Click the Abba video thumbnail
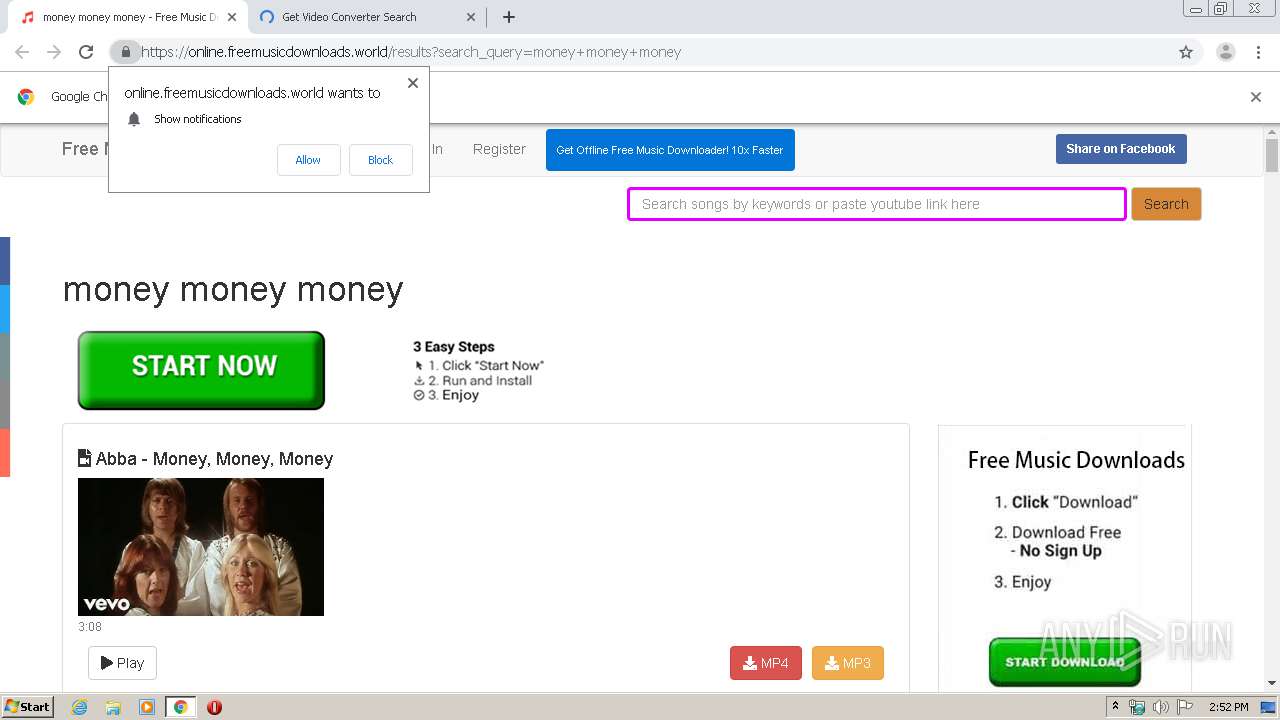This screenshot has height=720, width=1280. pos(201,547)
